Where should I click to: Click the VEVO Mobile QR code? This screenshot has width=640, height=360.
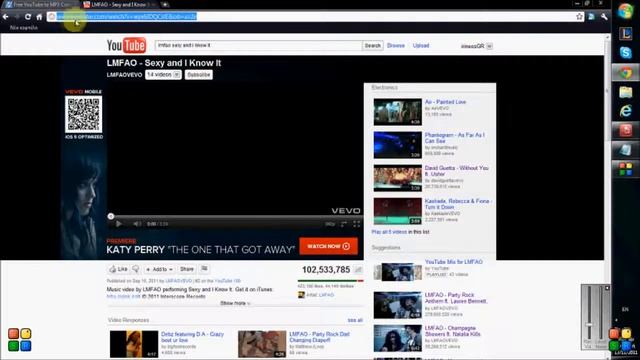[x=83, y=114]
